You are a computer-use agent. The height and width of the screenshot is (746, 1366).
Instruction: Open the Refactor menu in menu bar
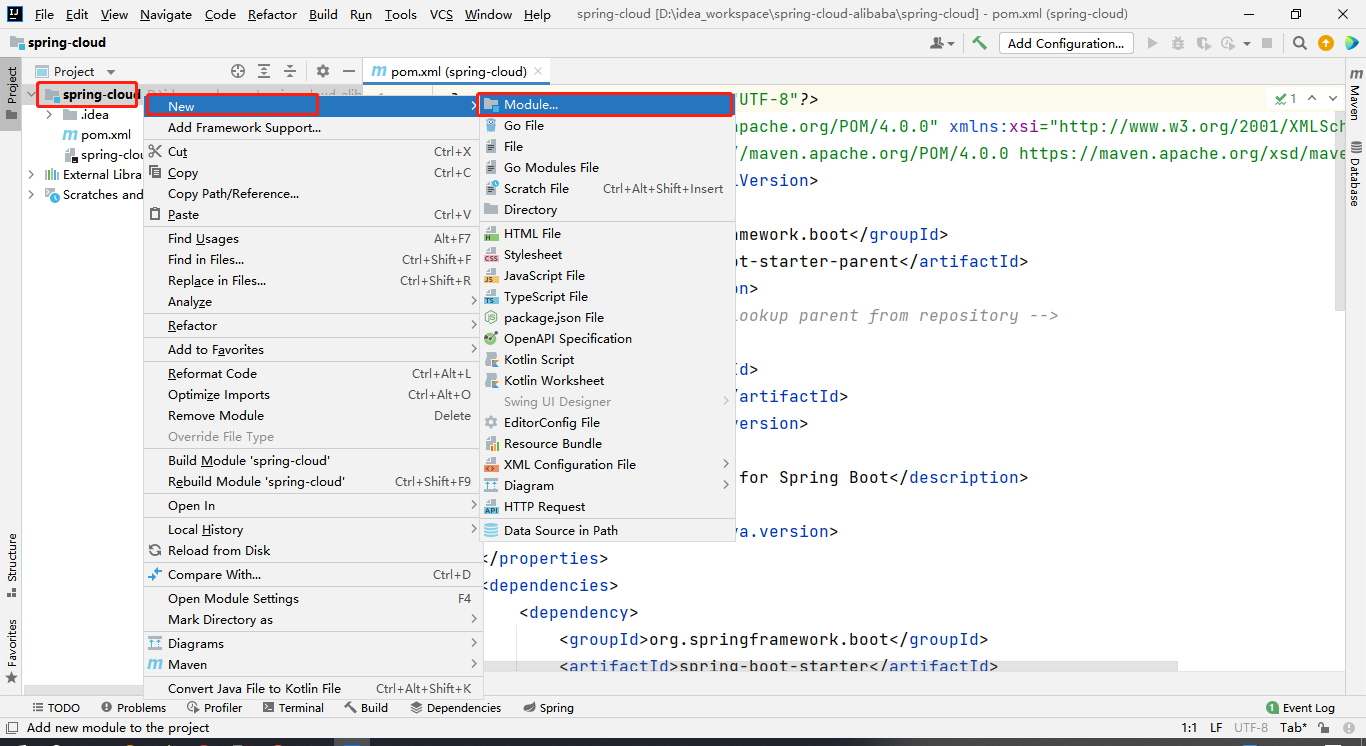click(x=272, y=14)
